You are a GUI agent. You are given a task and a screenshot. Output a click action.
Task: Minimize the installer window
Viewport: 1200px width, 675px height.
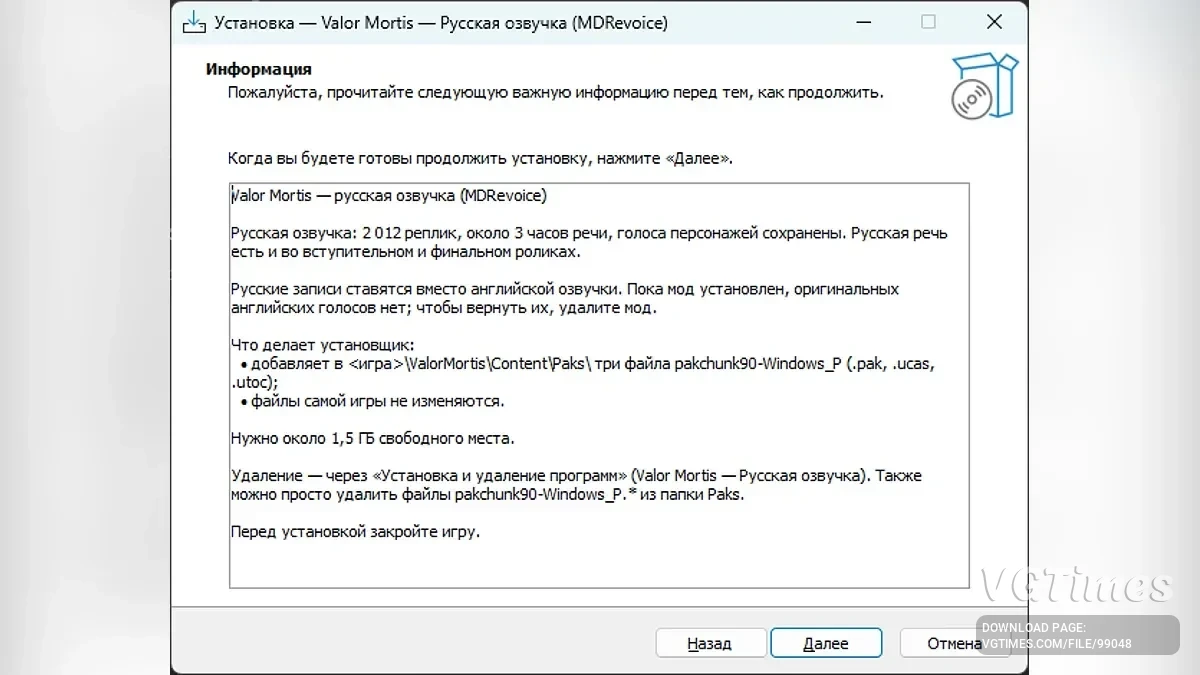tap(864, 22)
